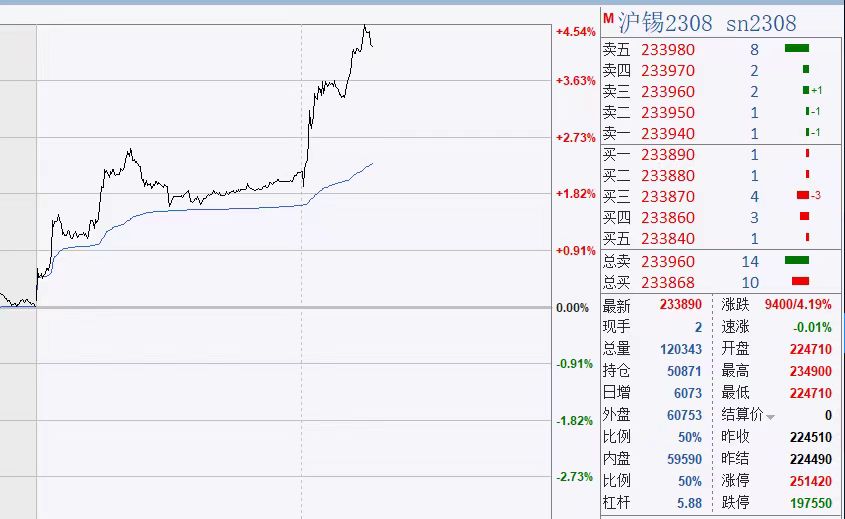The height and width of the screenshot is (519, 845).
Task: Click the red 总买 volume bar
Action: tap(799, 282)
